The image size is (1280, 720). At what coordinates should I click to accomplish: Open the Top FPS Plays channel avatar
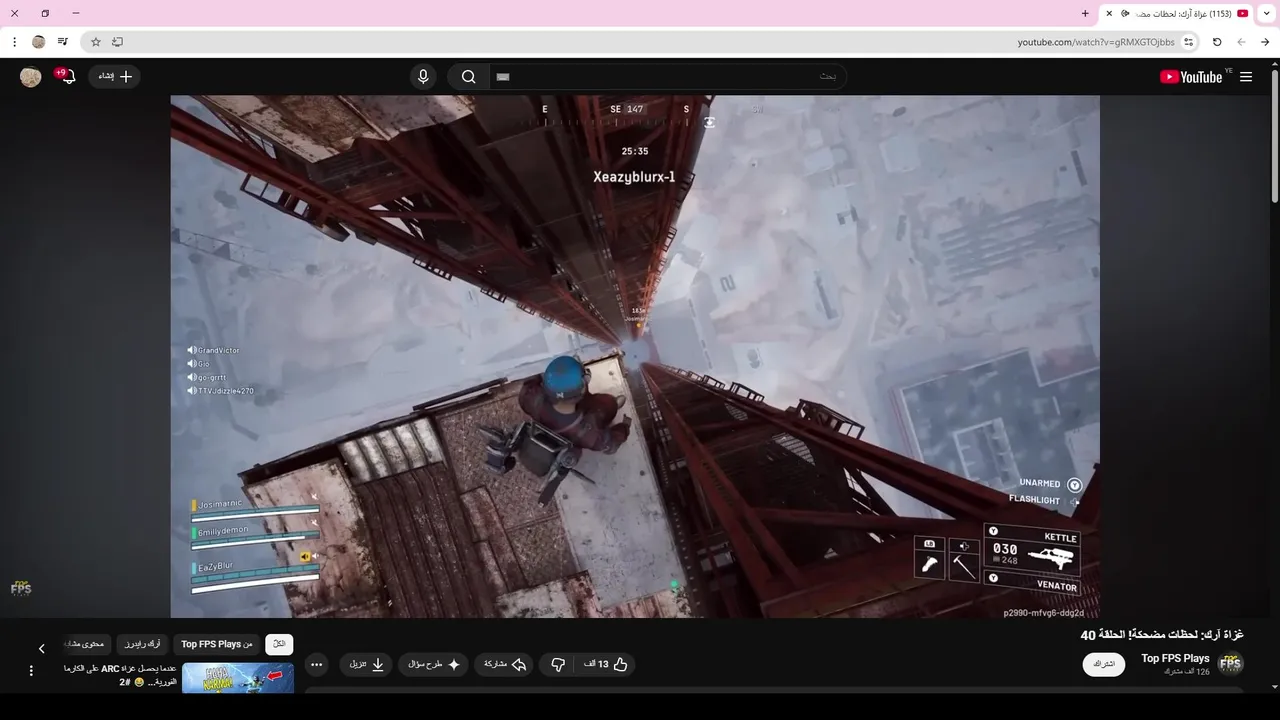[1230, 664]
